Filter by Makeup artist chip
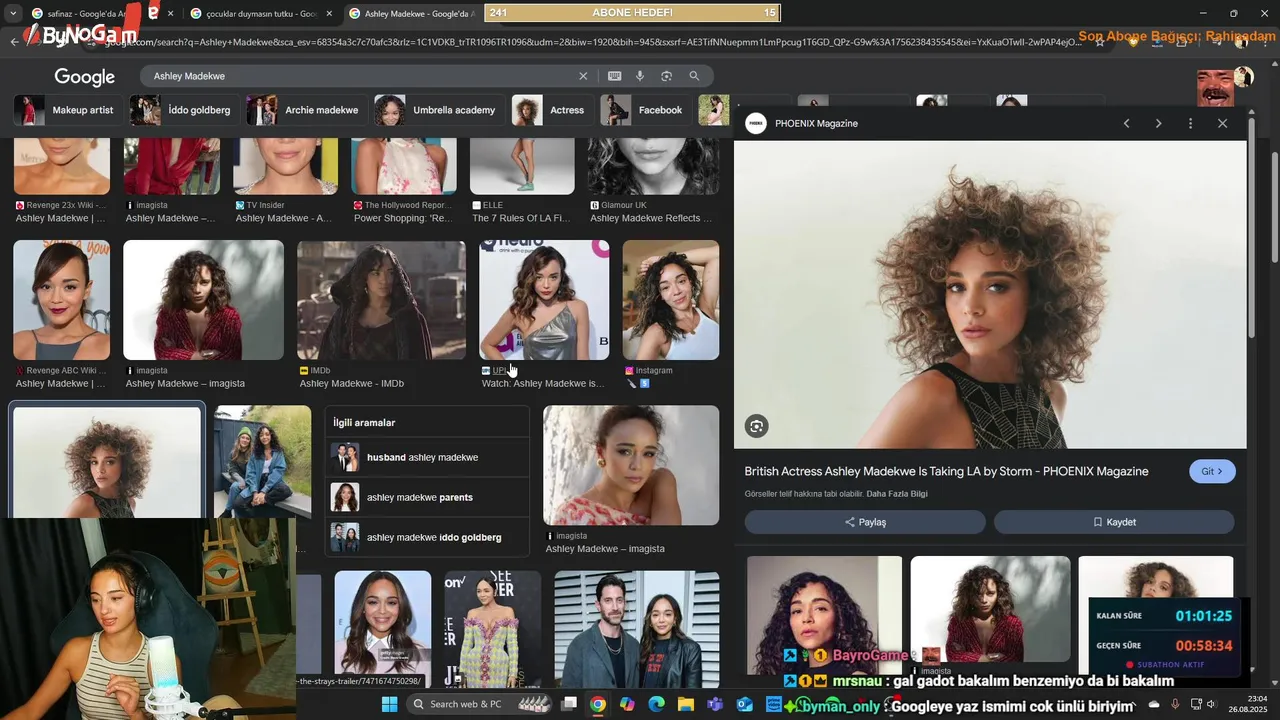 69,110
